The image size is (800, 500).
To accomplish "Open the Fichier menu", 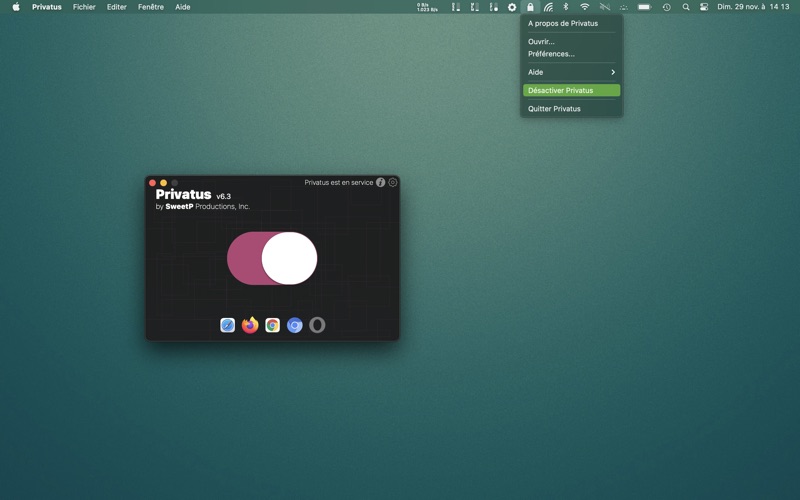I will (x=84, y=7).
